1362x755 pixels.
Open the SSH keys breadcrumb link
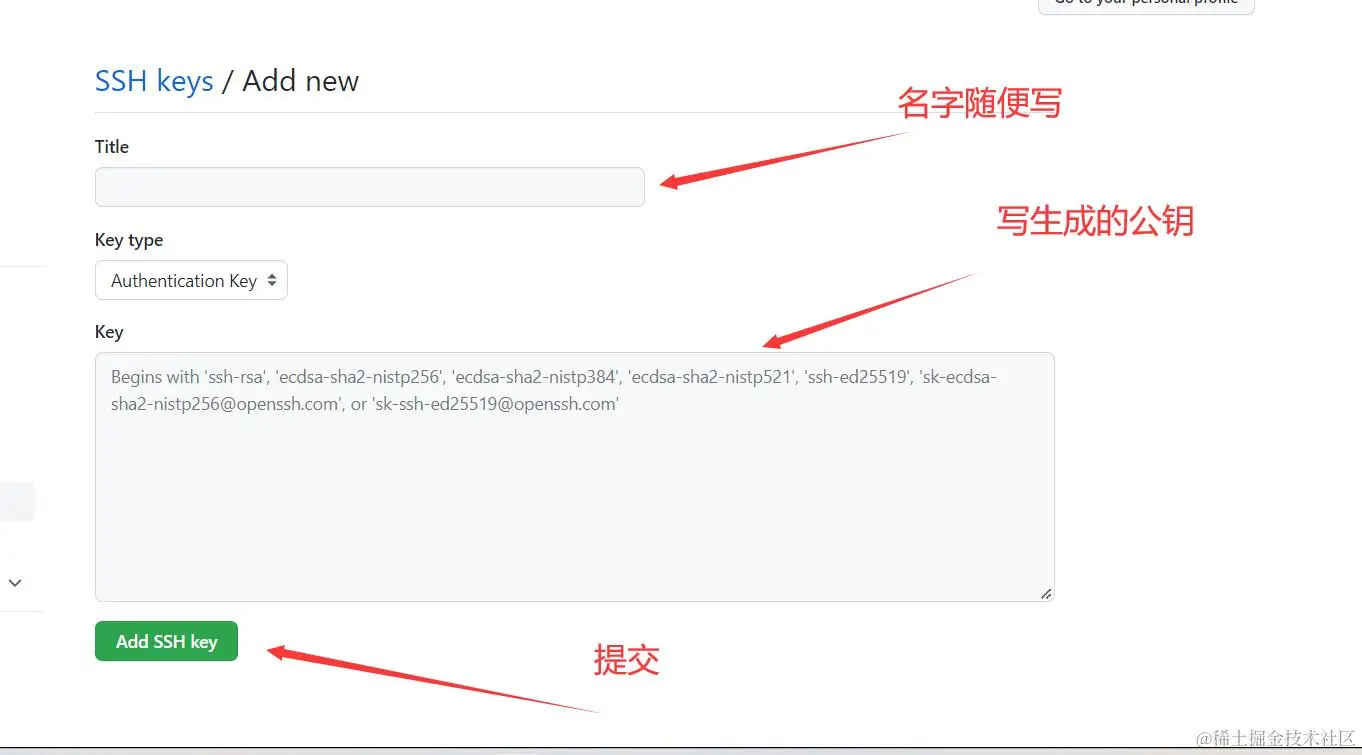[x=154, y=81]
